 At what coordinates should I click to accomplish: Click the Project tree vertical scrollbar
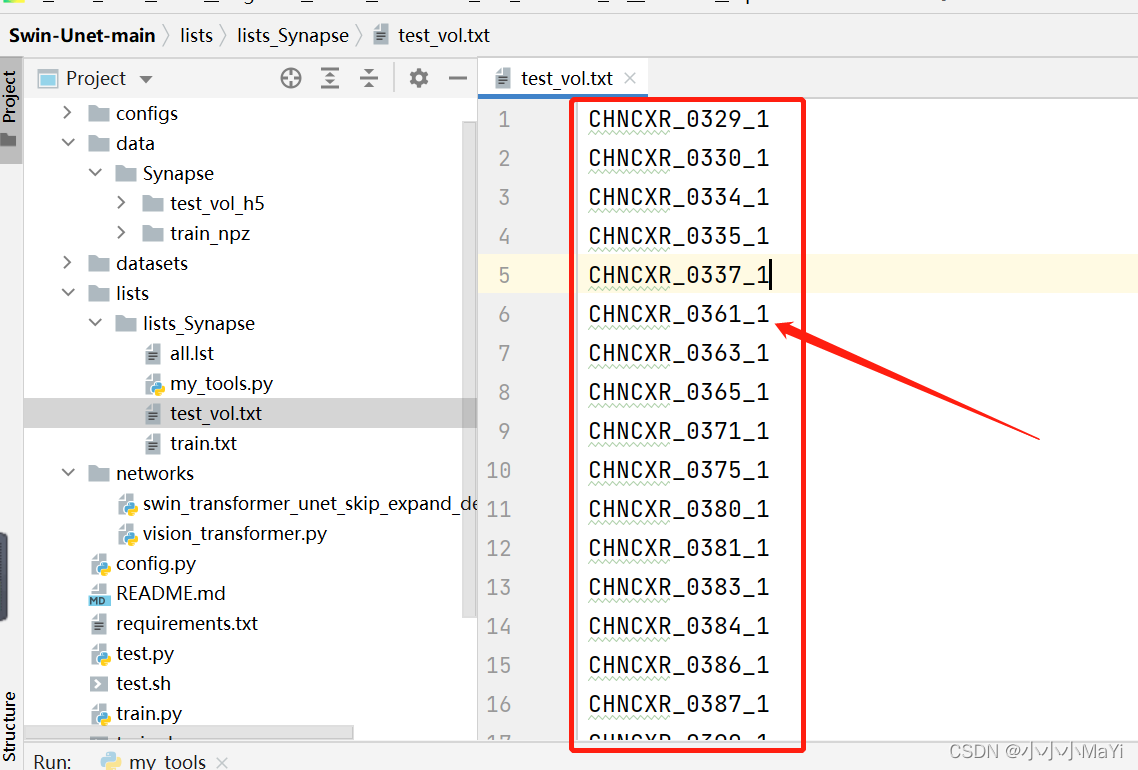[469, 370]
